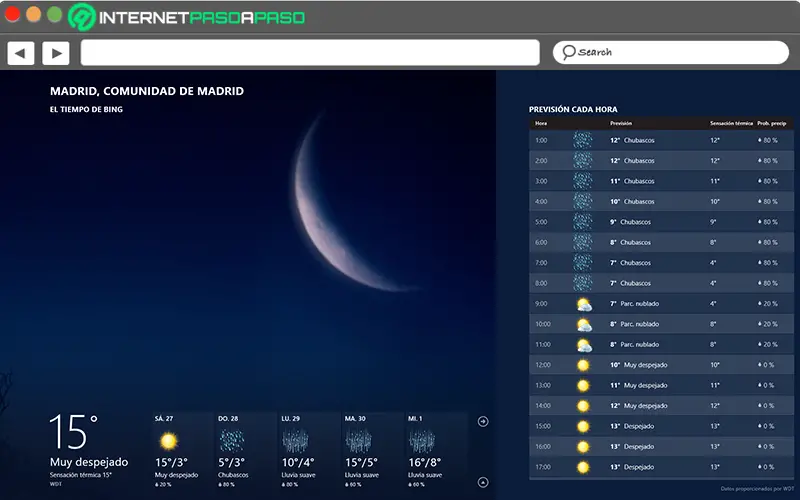Click the partly cloudy icon at 10:00
This screenshot has width=800, height=500.
point(584,325)
